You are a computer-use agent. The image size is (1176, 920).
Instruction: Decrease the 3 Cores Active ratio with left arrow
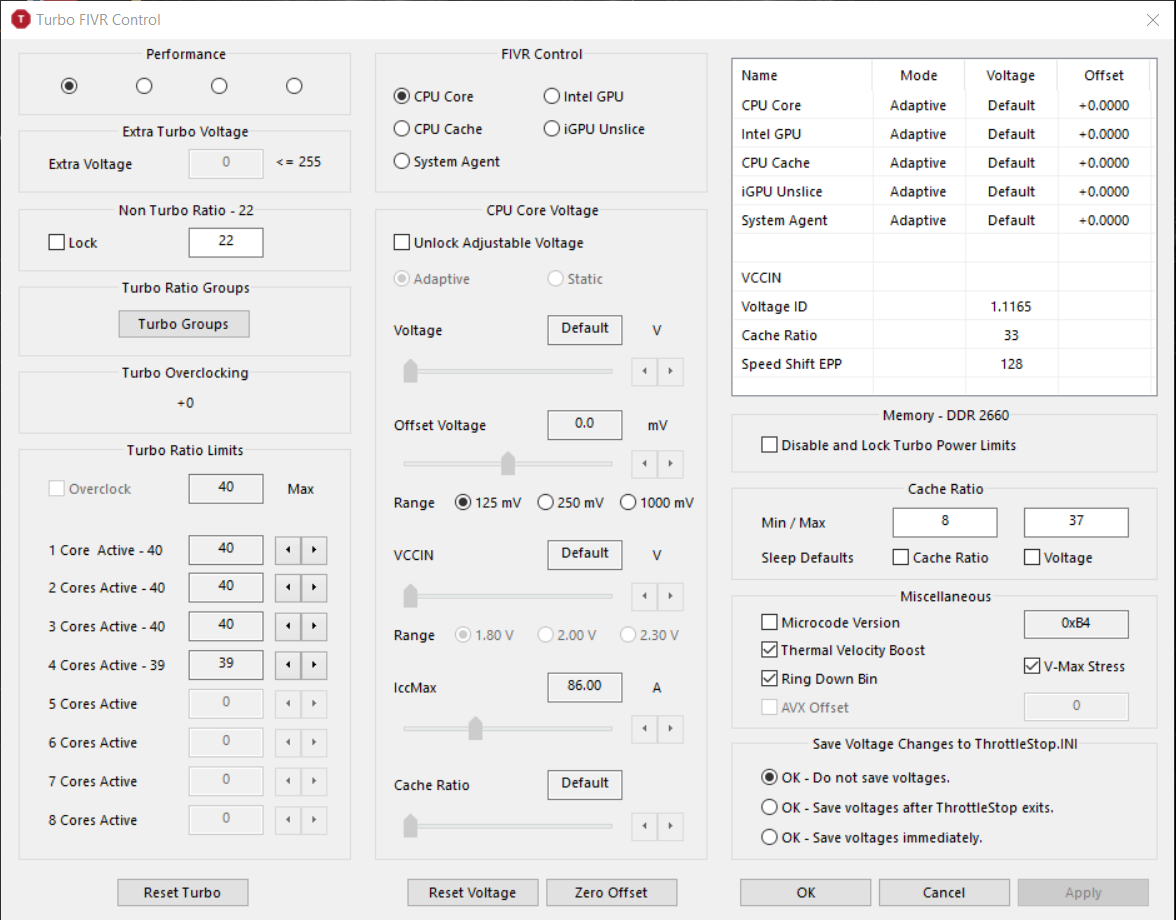(x=288, y=626)
